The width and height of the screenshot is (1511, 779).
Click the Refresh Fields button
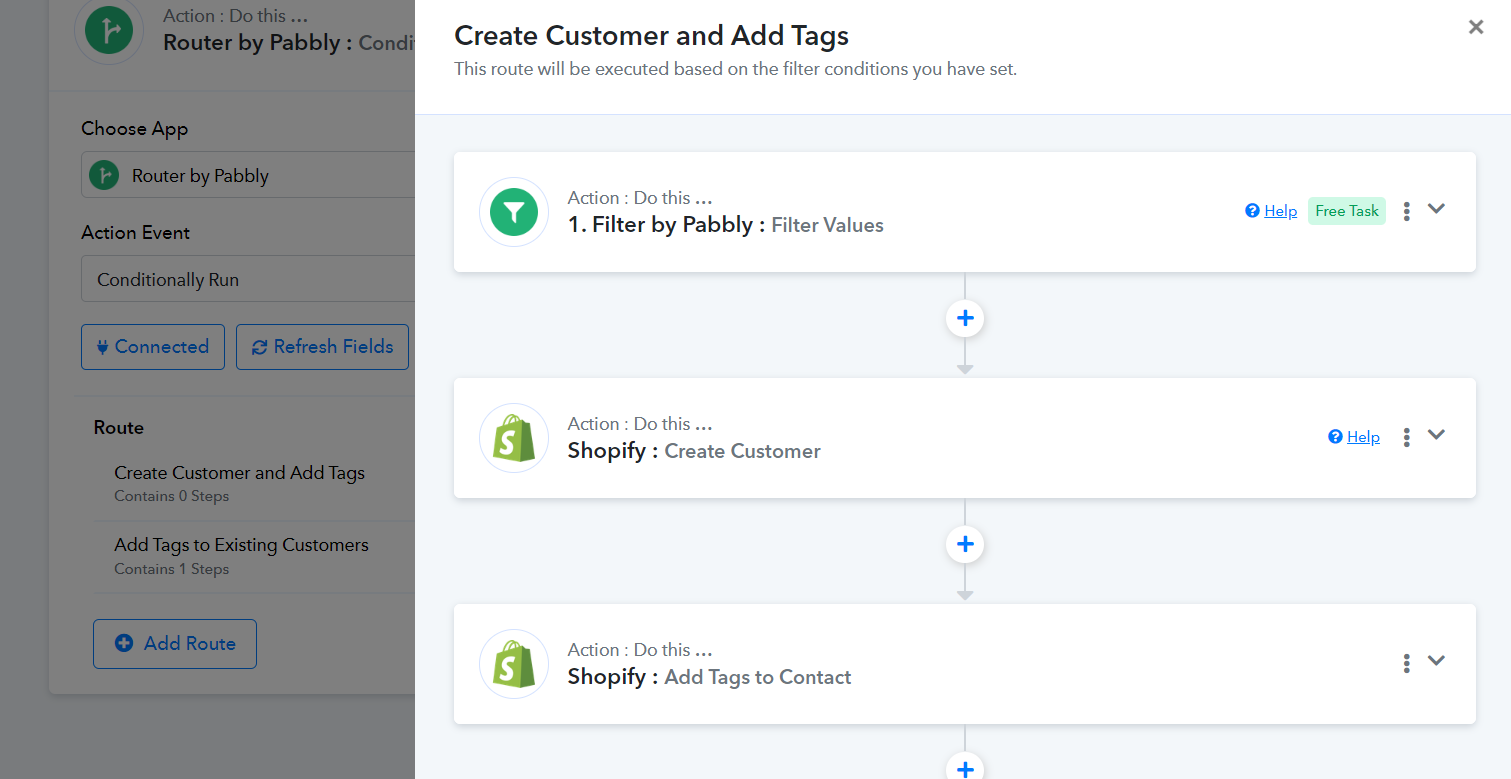point(323,347)
